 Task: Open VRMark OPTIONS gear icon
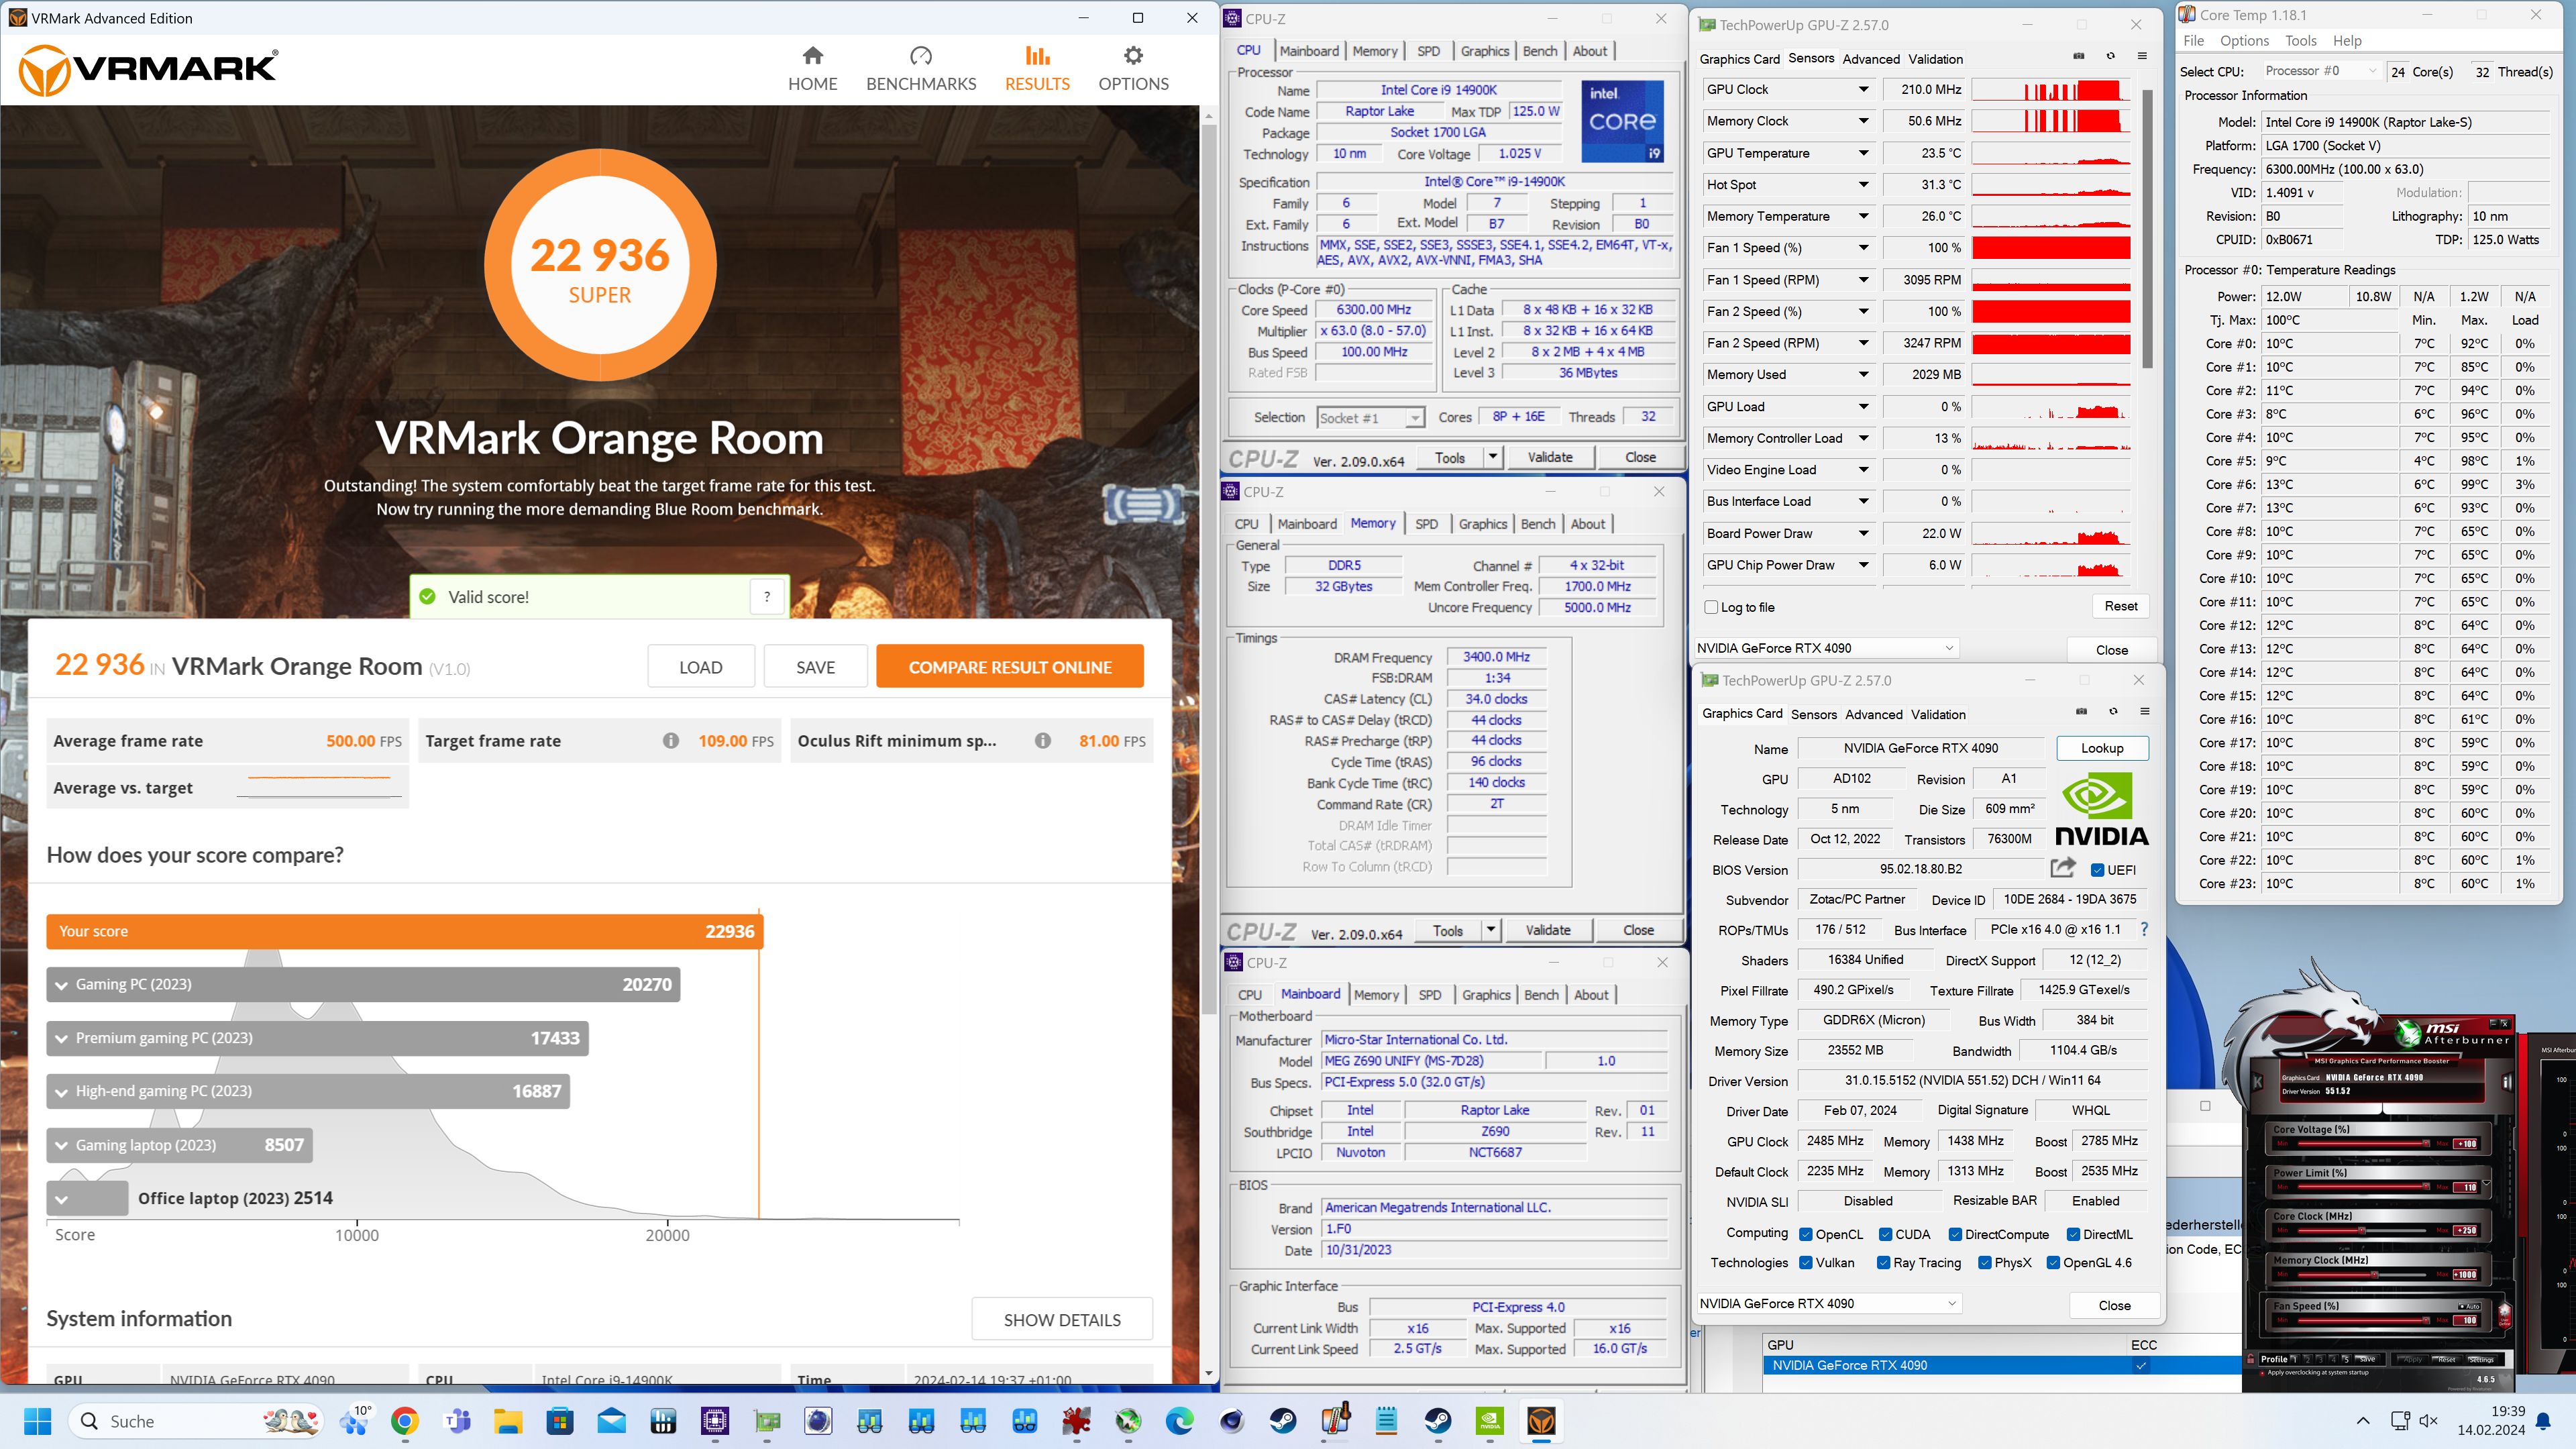(1133, 55)
